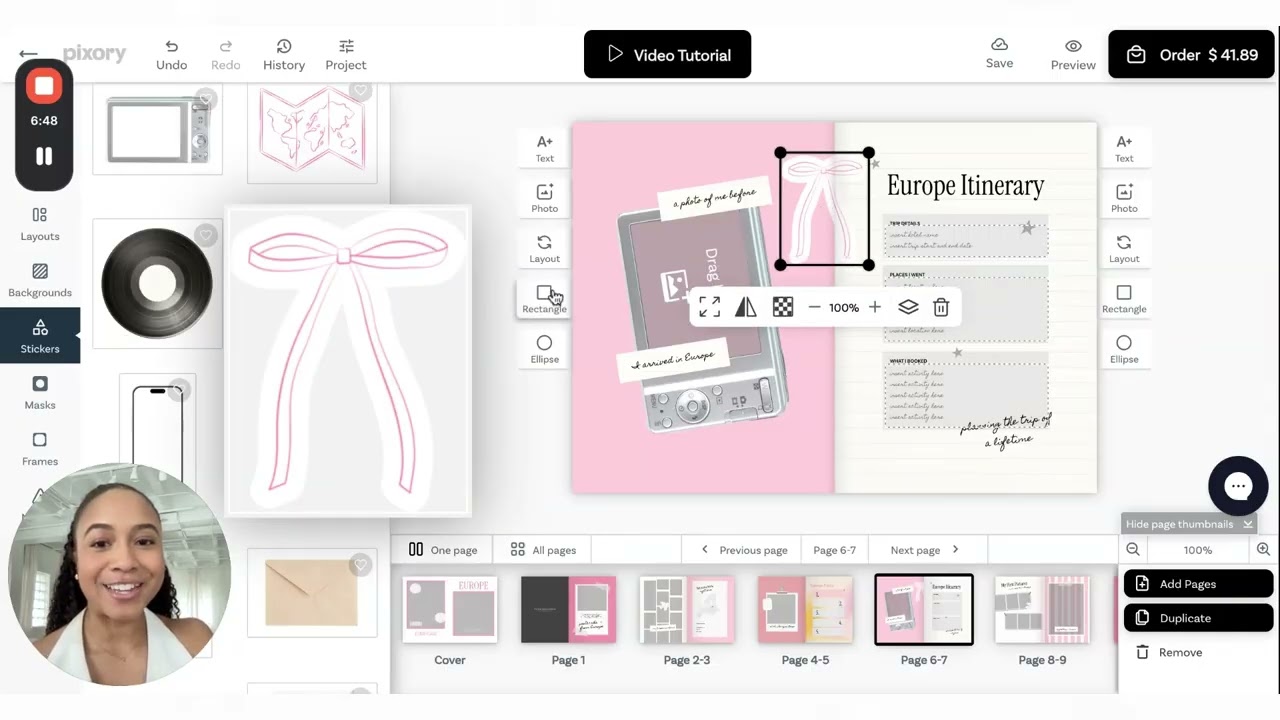
Task: Change Layout of the left page
Action: (x=544, y=248)
